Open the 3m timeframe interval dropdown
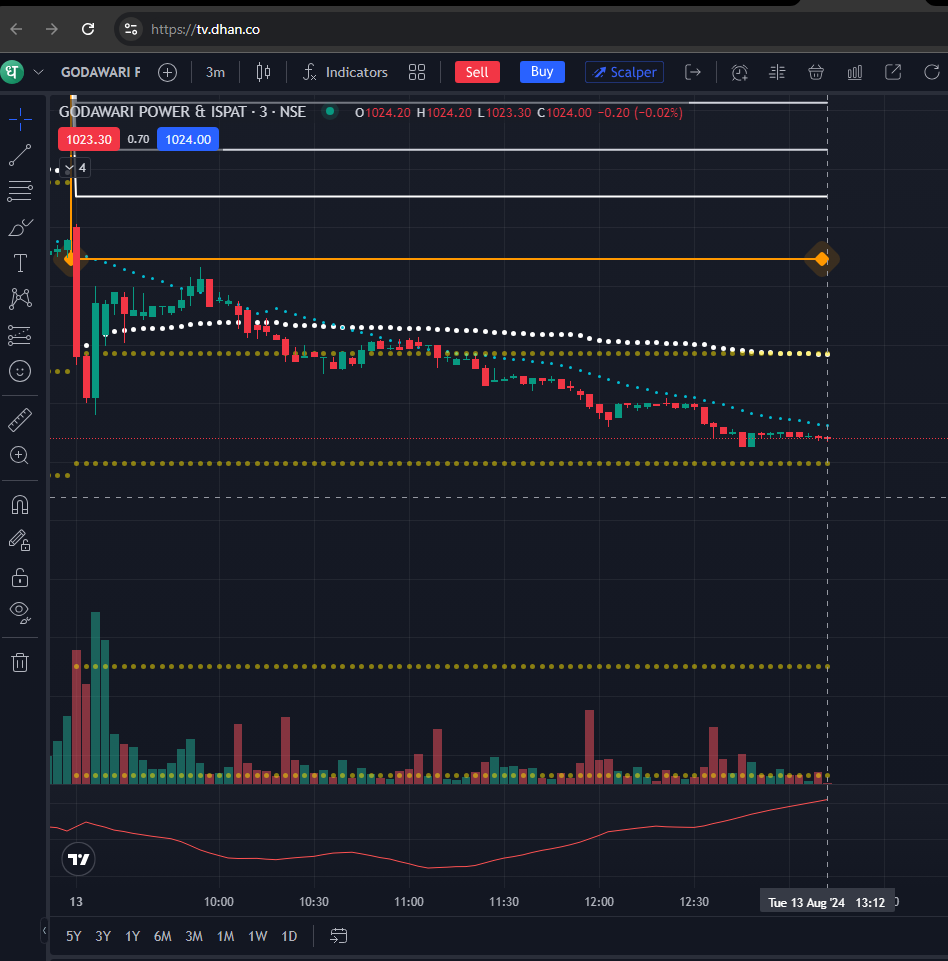This screenshot has width=948, height=961. [215, 72]
